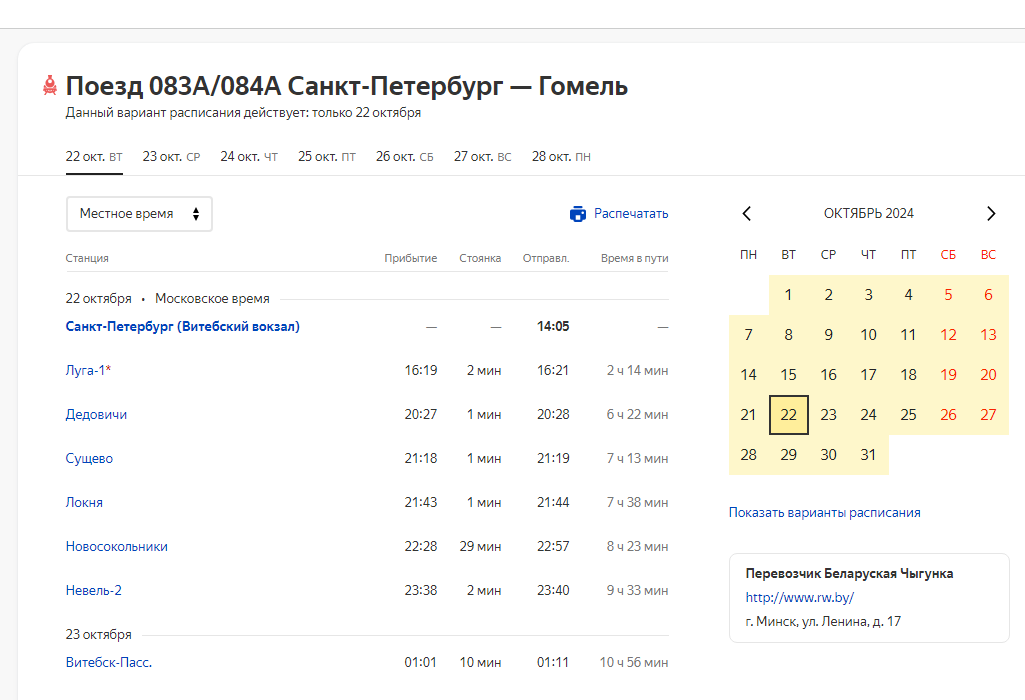The width and height of the screenshot is (1025, 700).
Task: Pick October 31 in the calendar
Action: tap(868, 455)
